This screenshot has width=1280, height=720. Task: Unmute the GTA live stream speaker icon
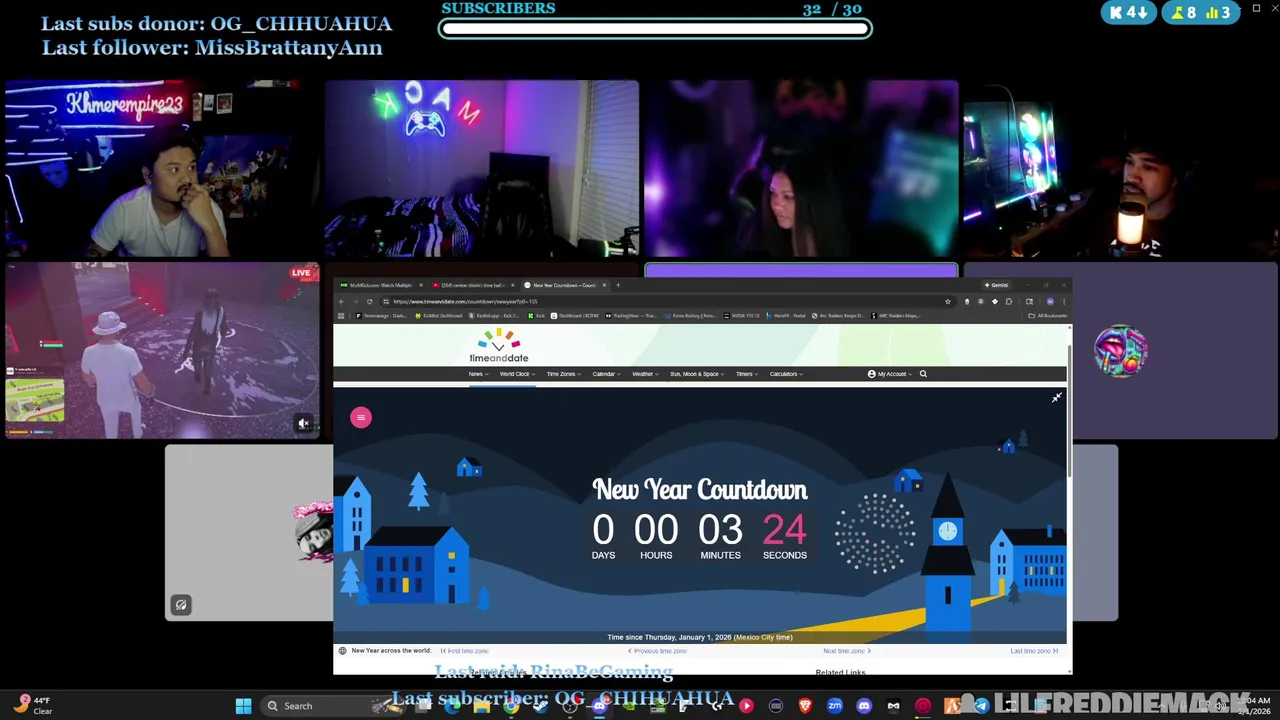[304, 424]
